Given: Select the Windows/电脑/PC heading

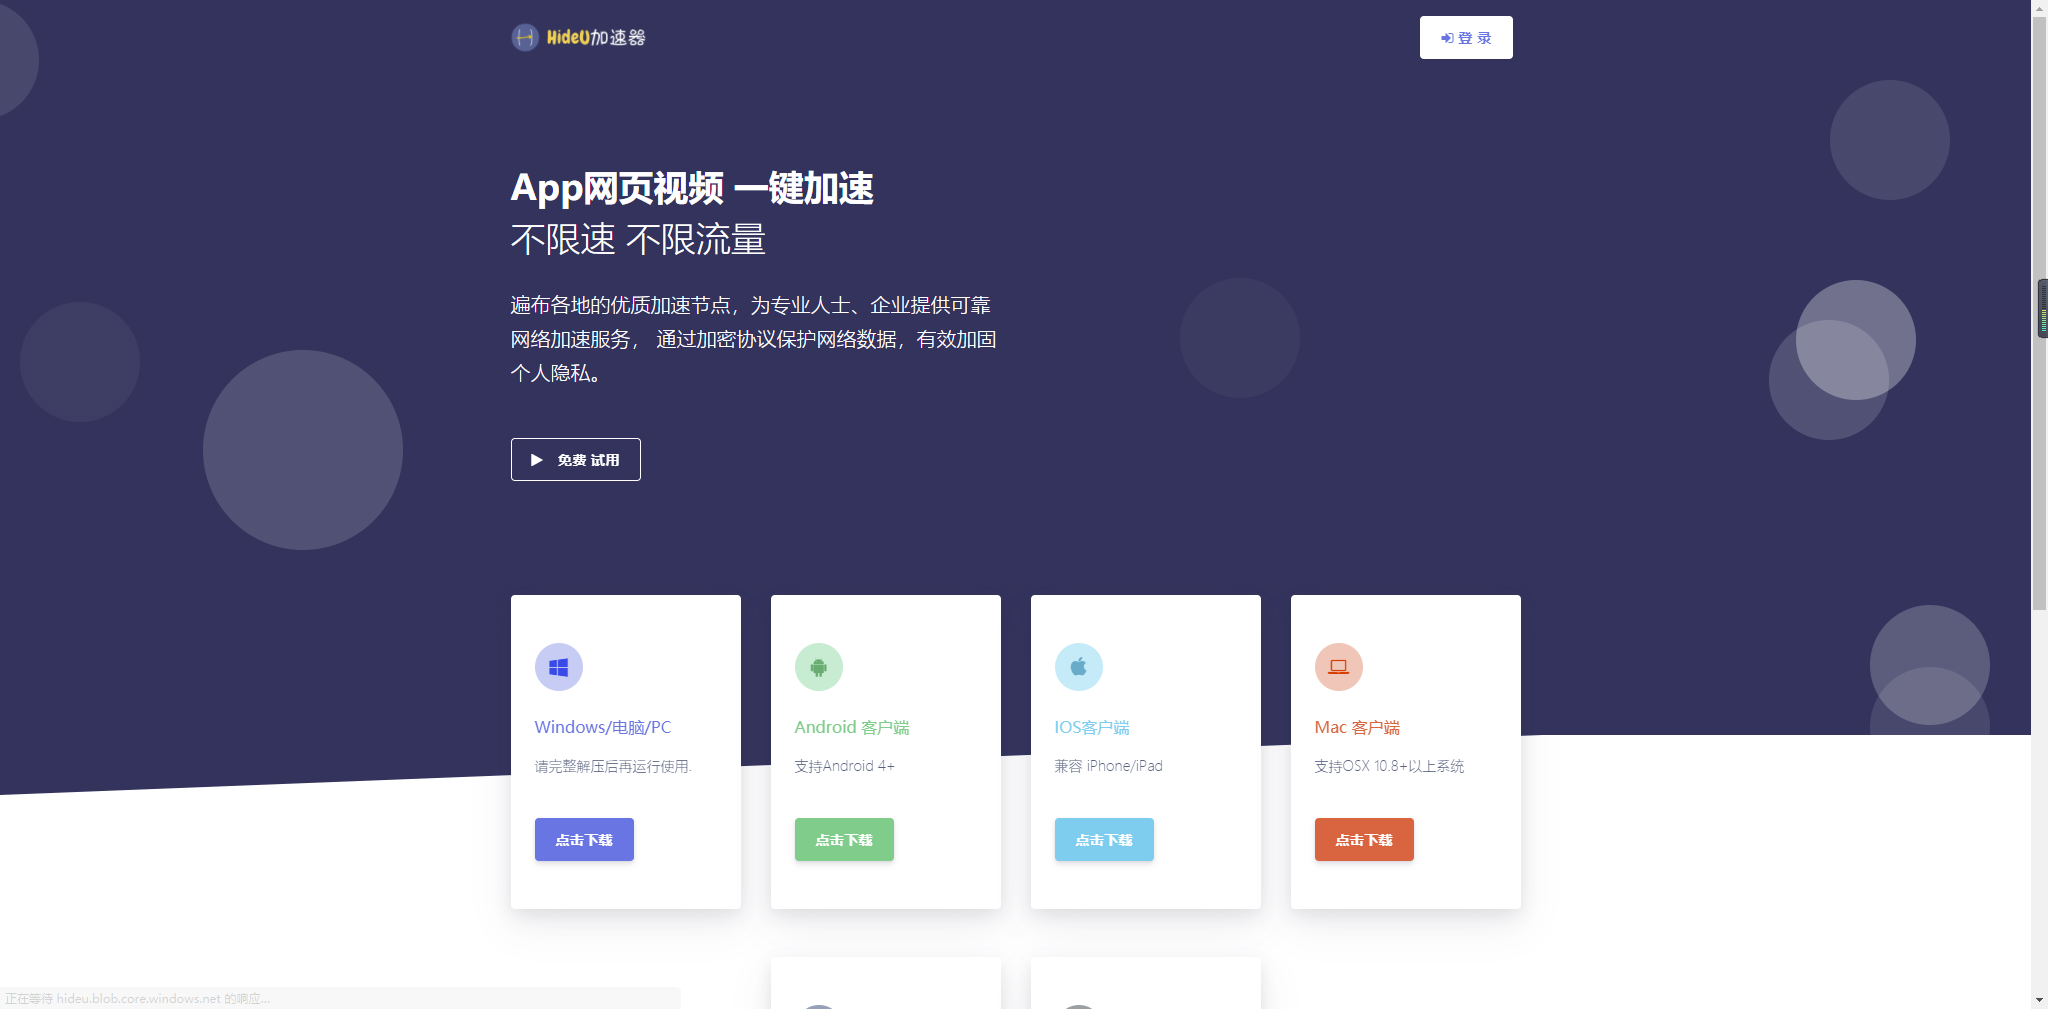Looking at the screenshot, I should point(603,727).
